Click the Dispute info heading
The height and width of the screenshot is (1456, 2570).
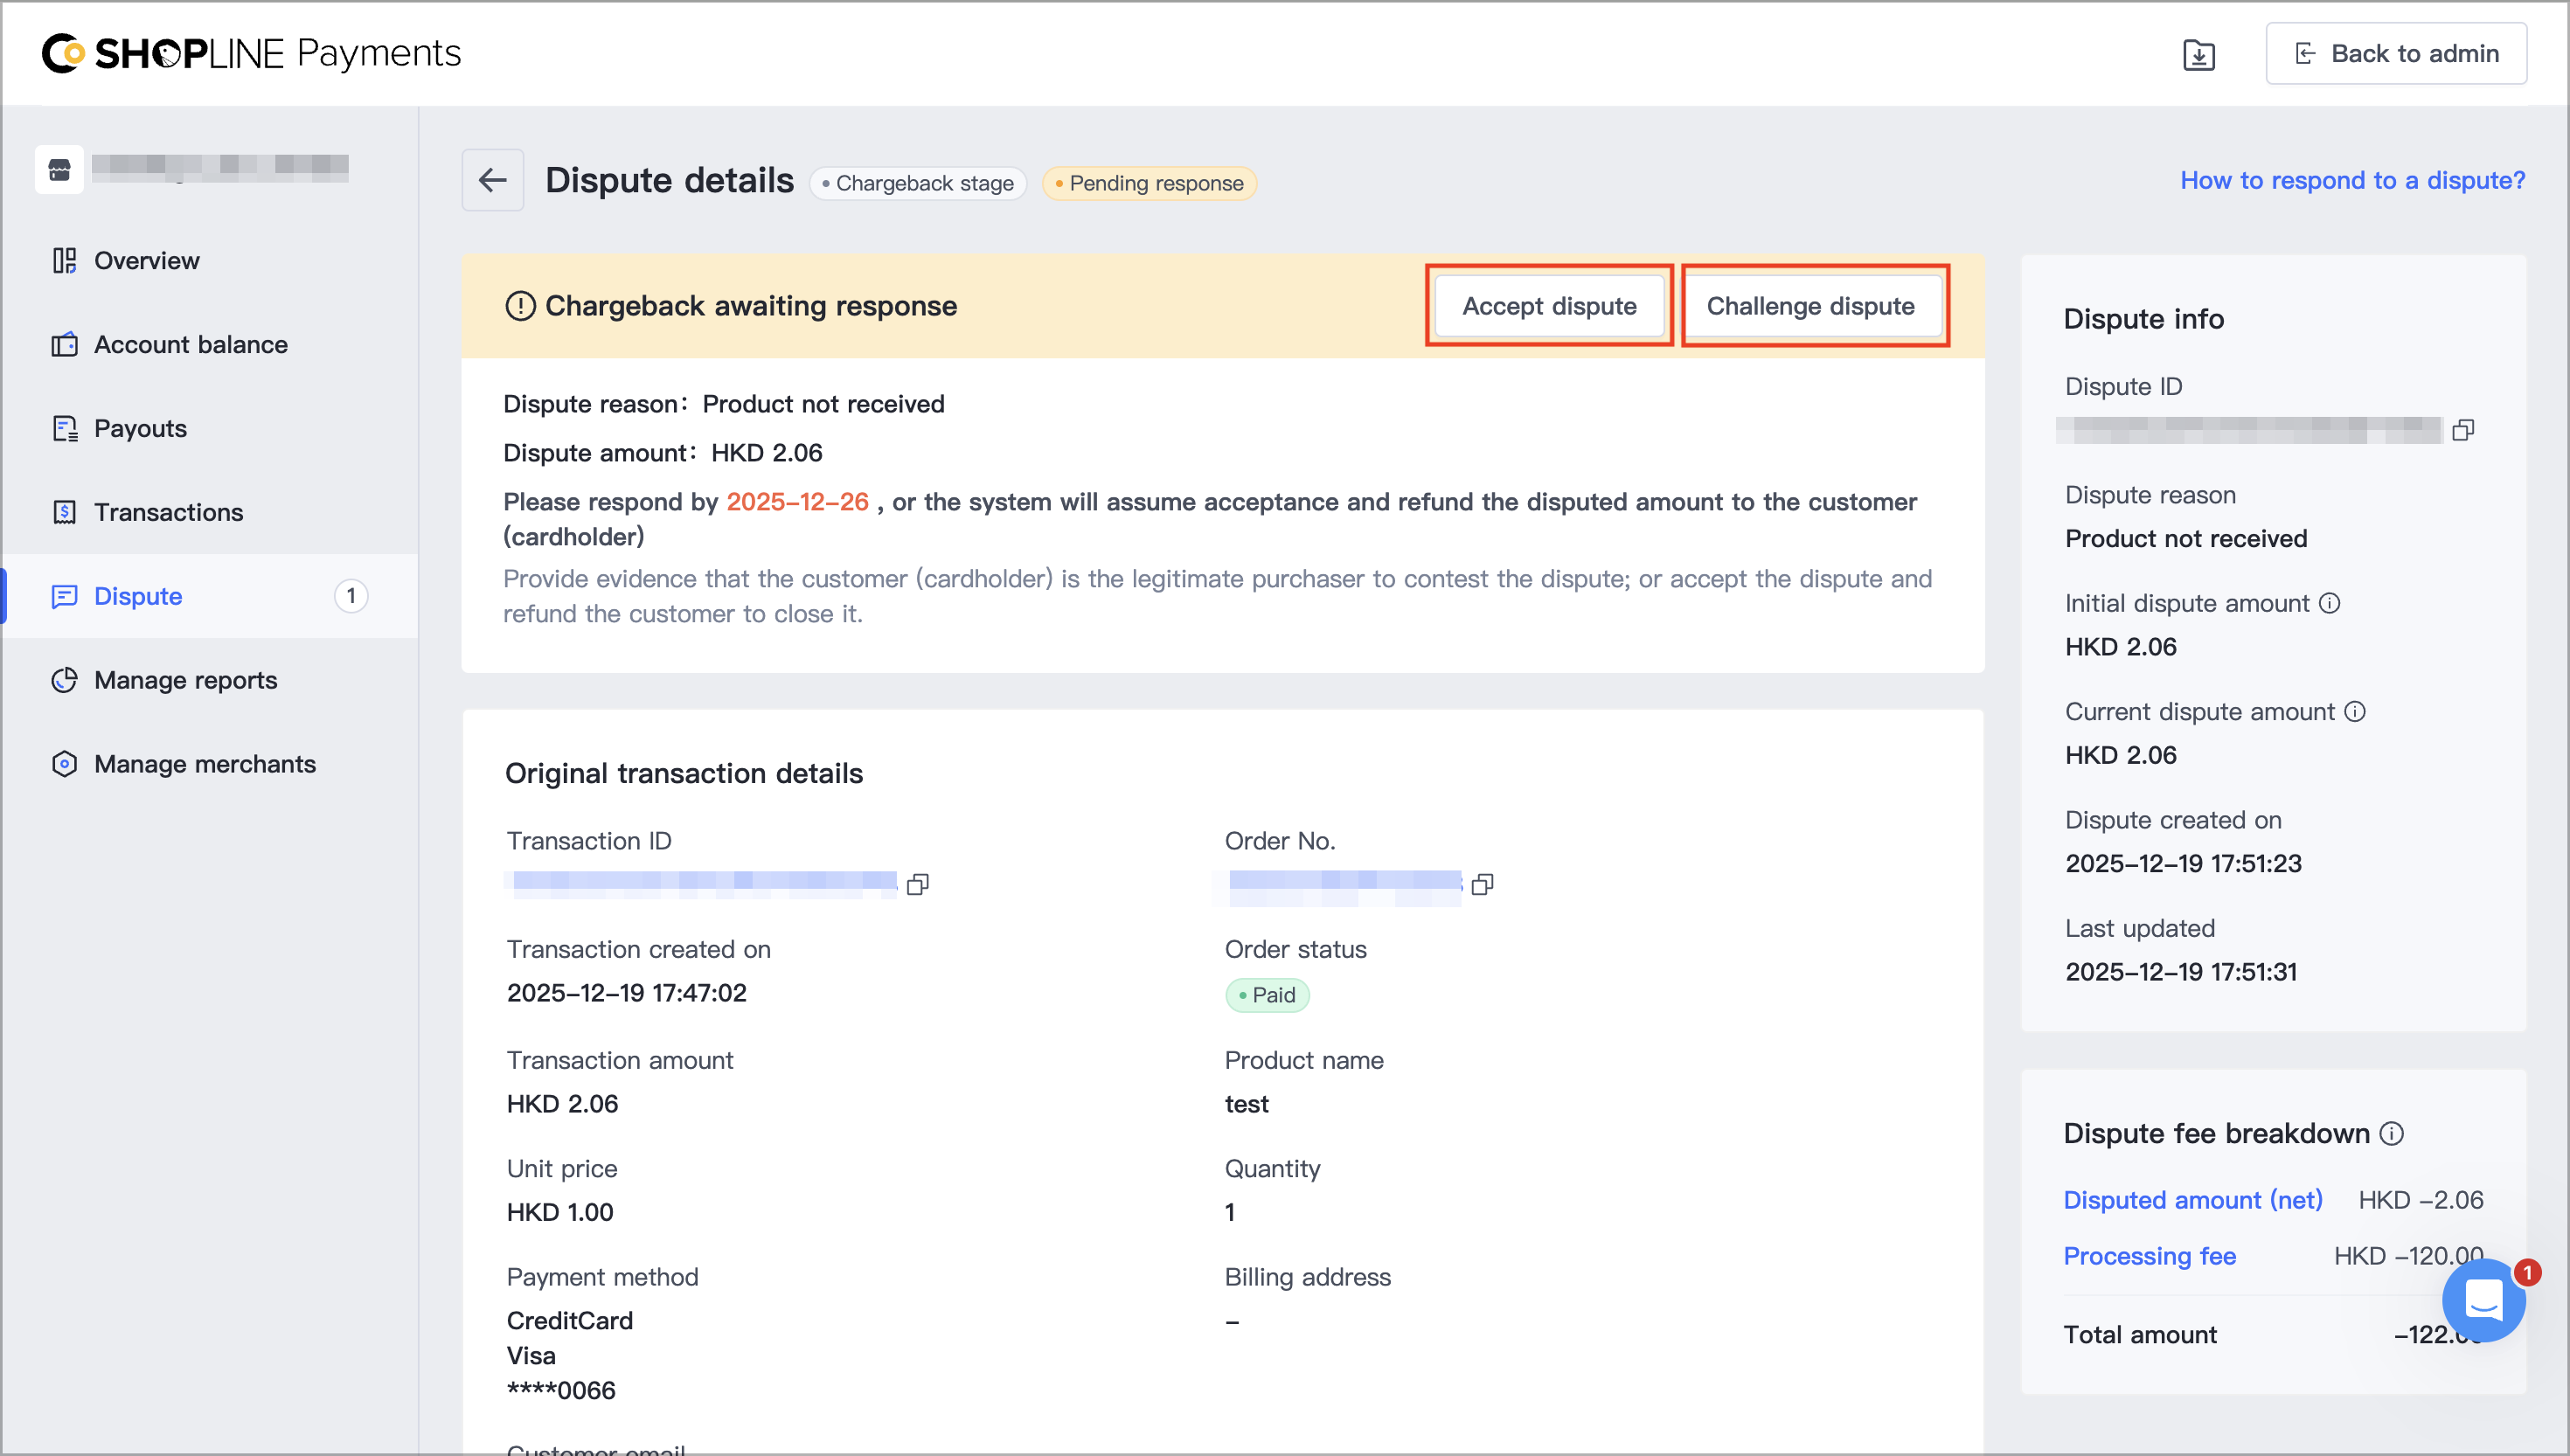click(x=2143, y=319)
